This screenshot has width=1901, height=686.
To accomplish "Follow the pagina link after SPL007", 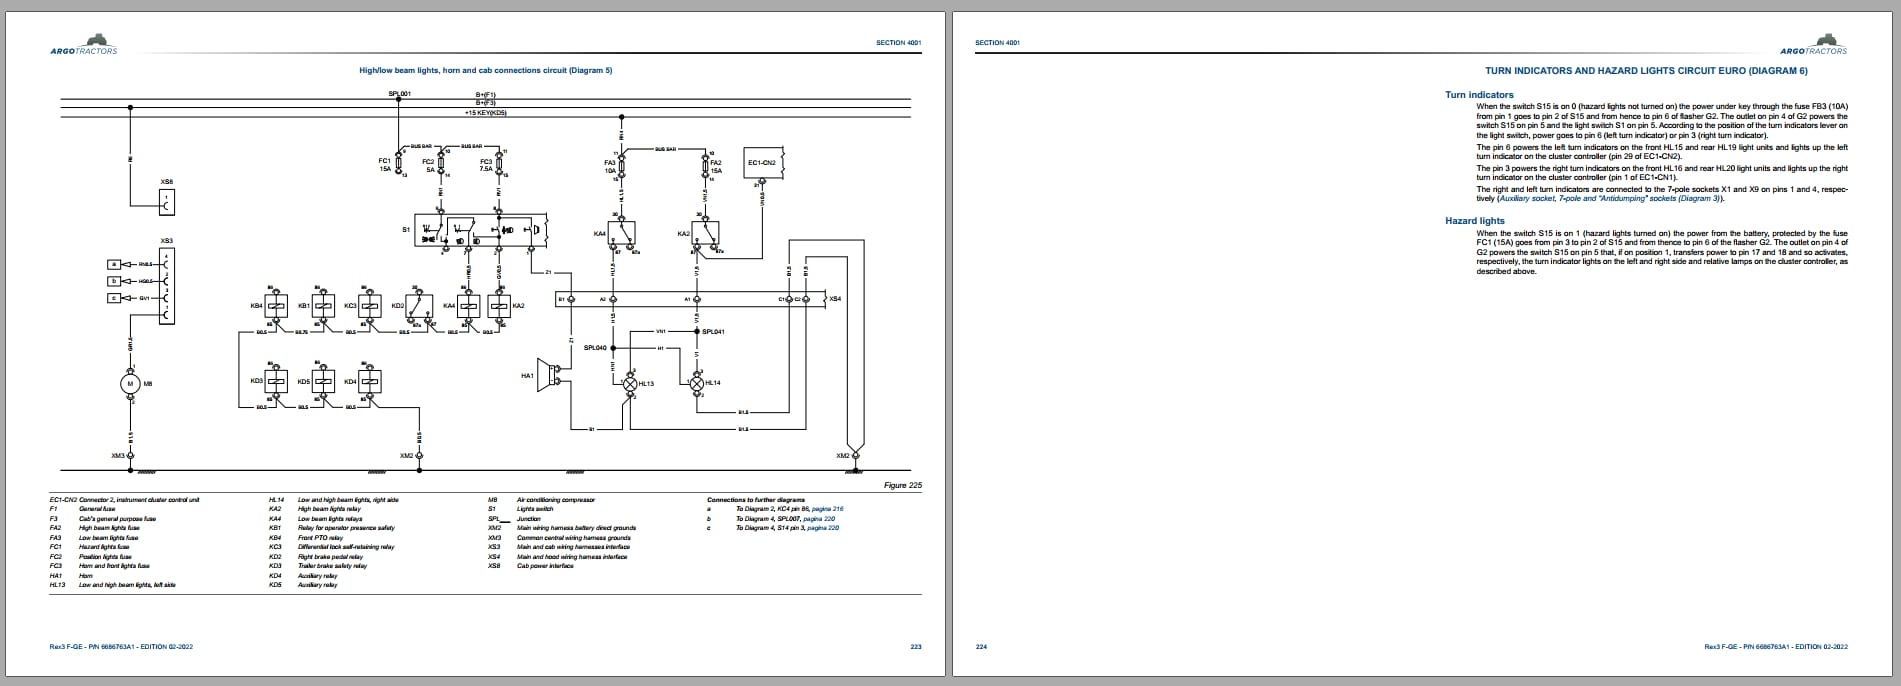I will 818,519.
